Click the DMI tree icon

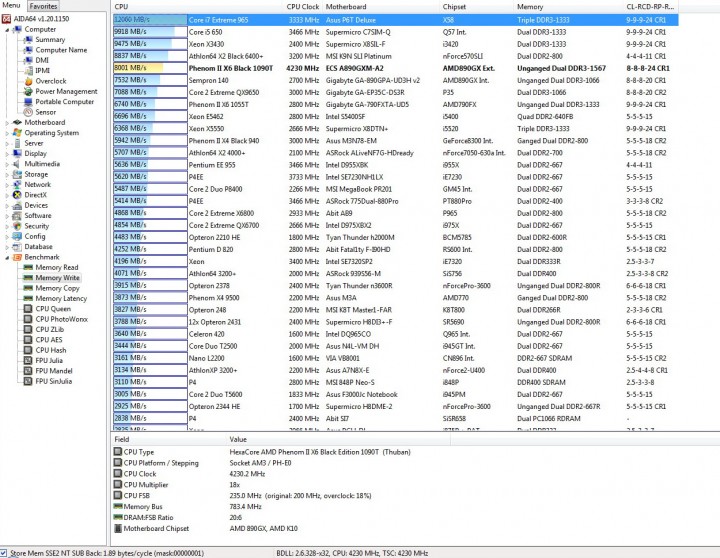[28, 60]
